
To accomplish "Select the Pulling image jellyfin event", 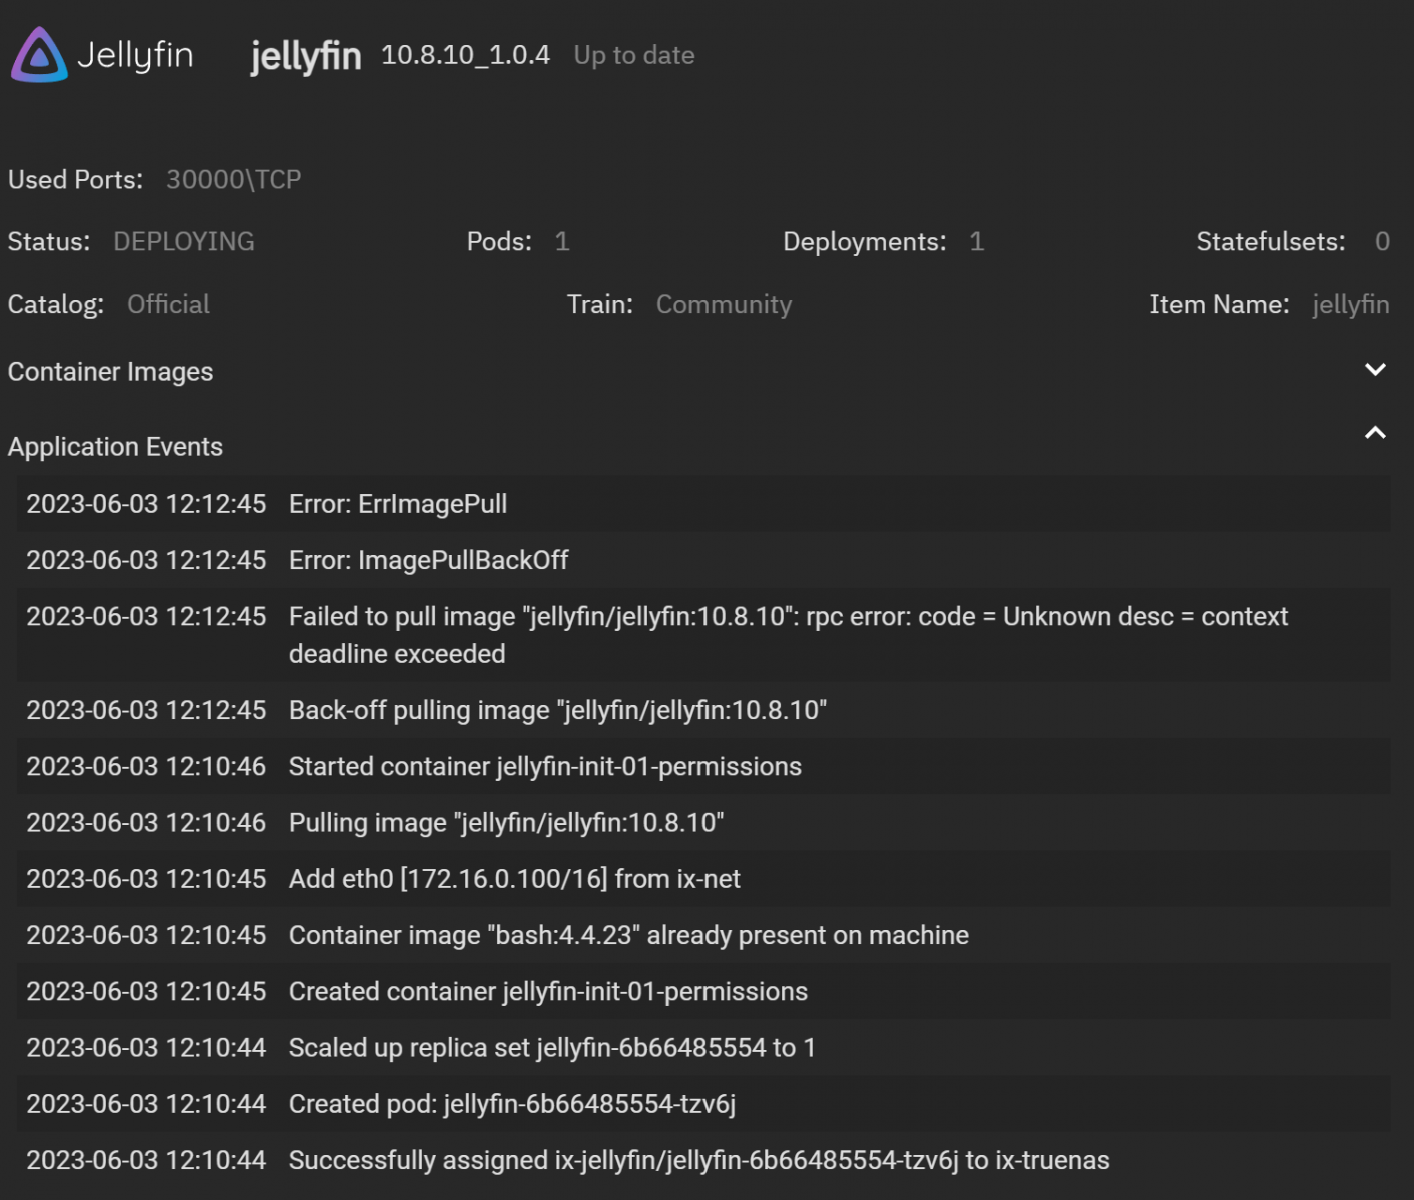I will (703, 823).
